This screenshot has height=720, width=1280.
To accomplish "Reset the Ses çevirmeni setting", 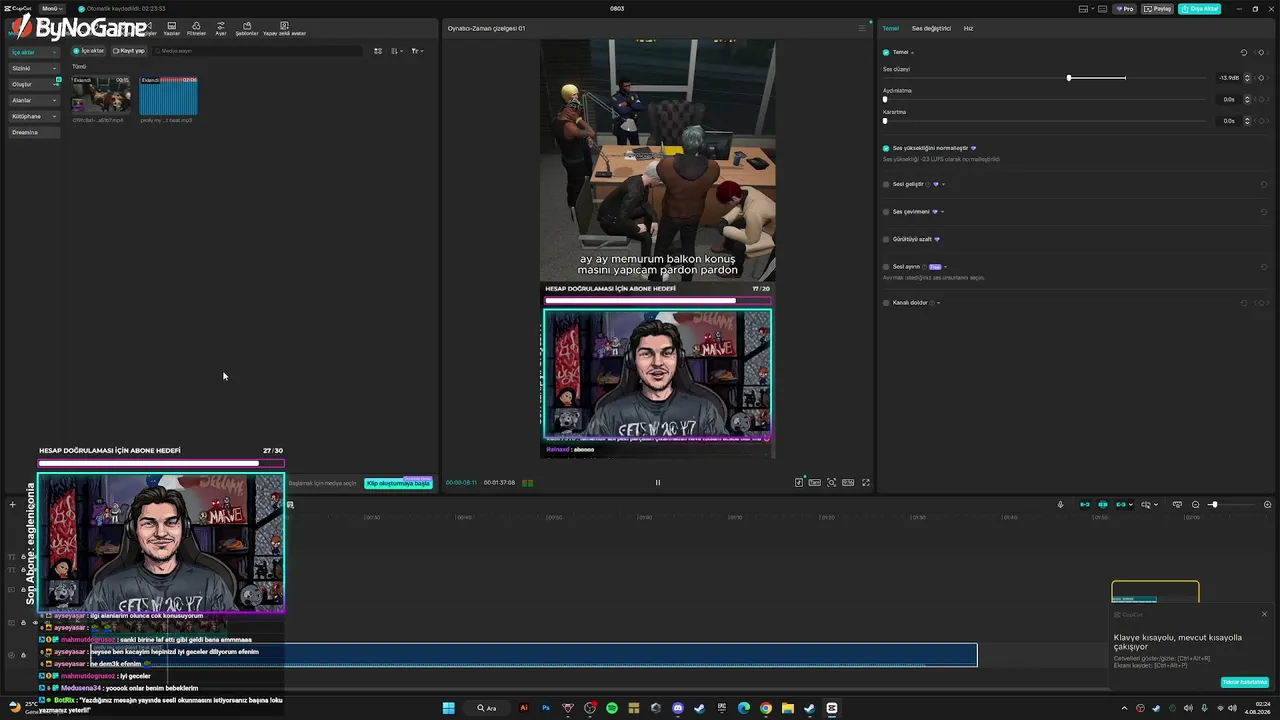I will [x=1264, y=212].
